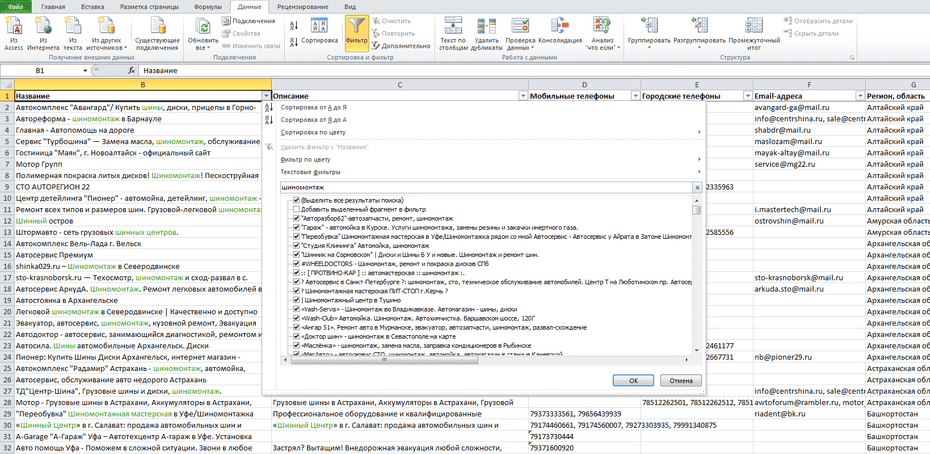
Task: Click the fx insert function icon
Action: pyautogui.click(x=132, y=71)
